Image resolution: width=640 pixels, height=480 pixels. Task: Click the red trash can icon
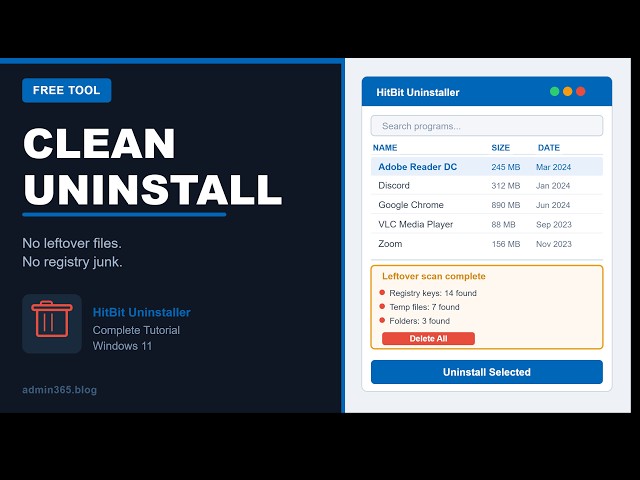tap(52, 319)
